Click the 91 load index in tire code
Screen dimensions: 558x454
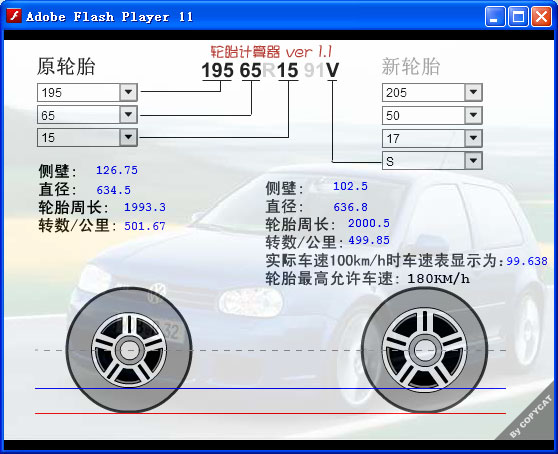(314, 70)
